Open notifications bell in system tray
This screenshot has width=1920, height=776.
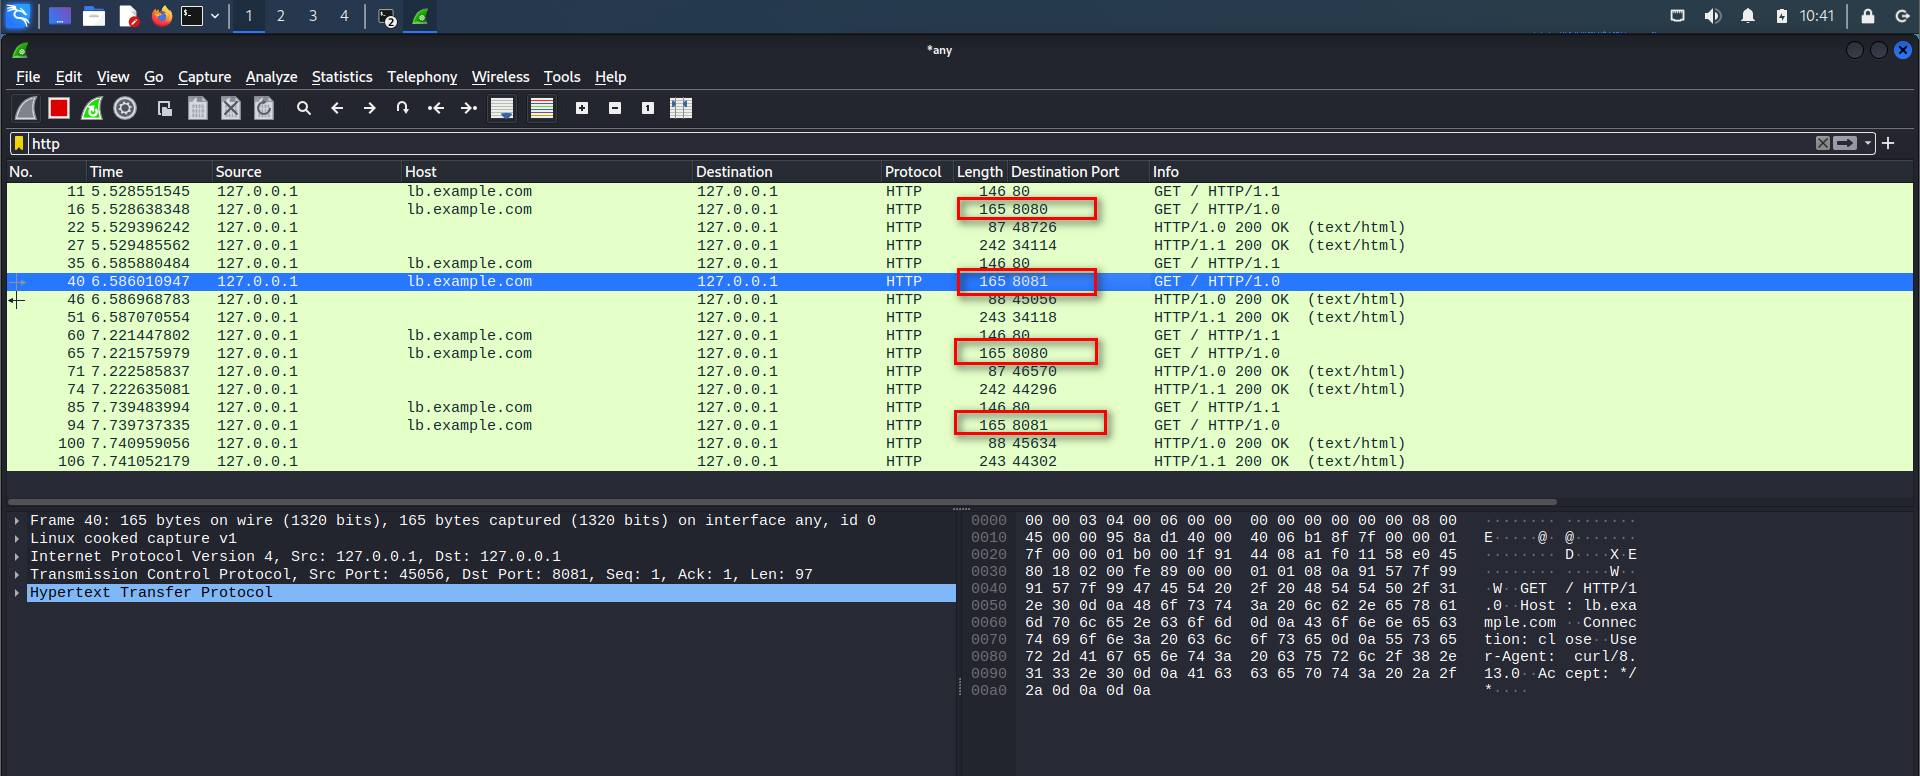(1748, 16)
